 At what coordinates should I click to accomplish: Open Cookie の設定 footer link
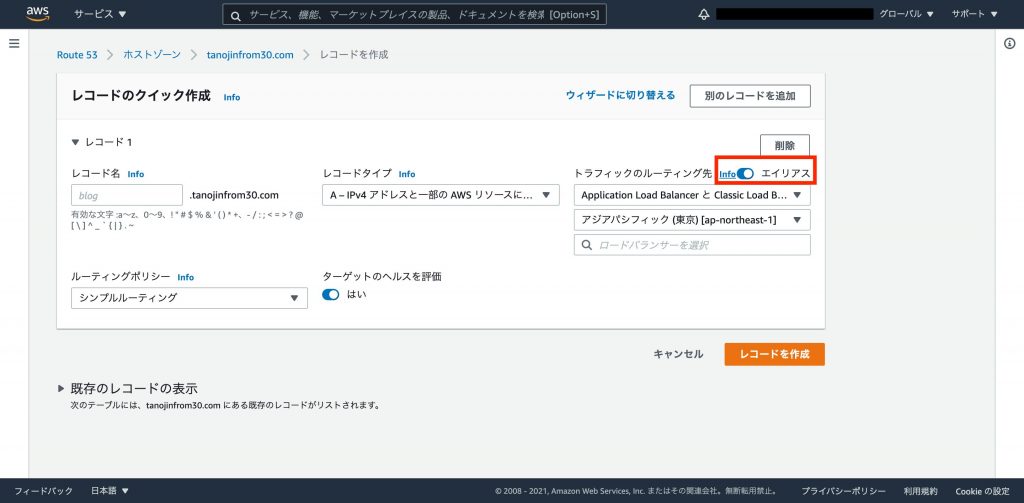point(982,491)
